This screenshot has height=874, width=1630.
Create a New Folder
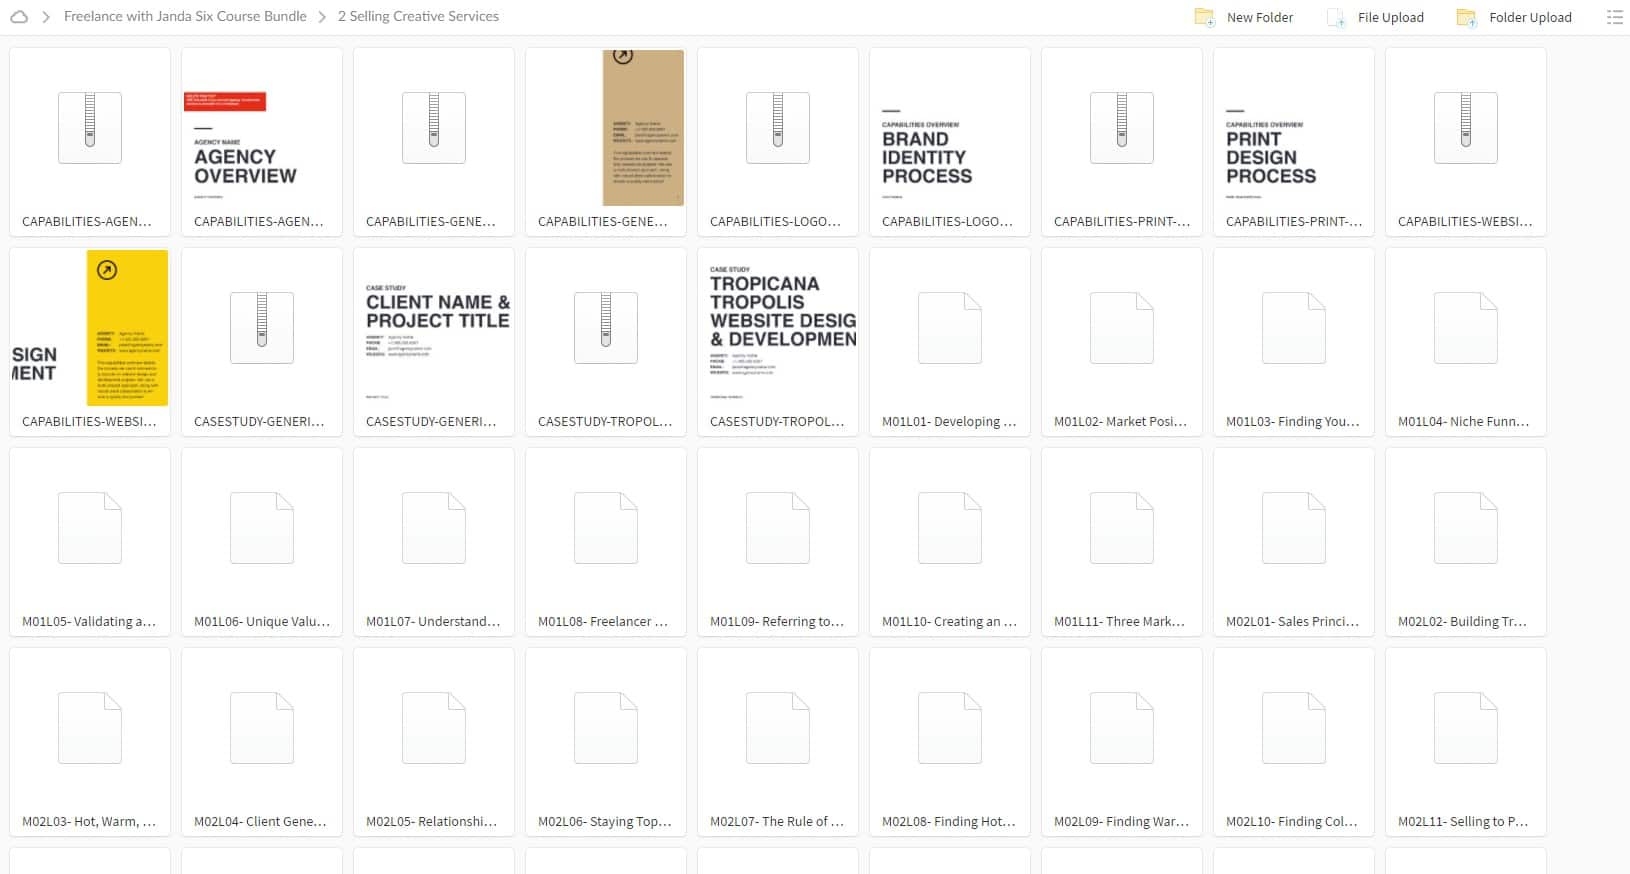(x=1244, y=17)
